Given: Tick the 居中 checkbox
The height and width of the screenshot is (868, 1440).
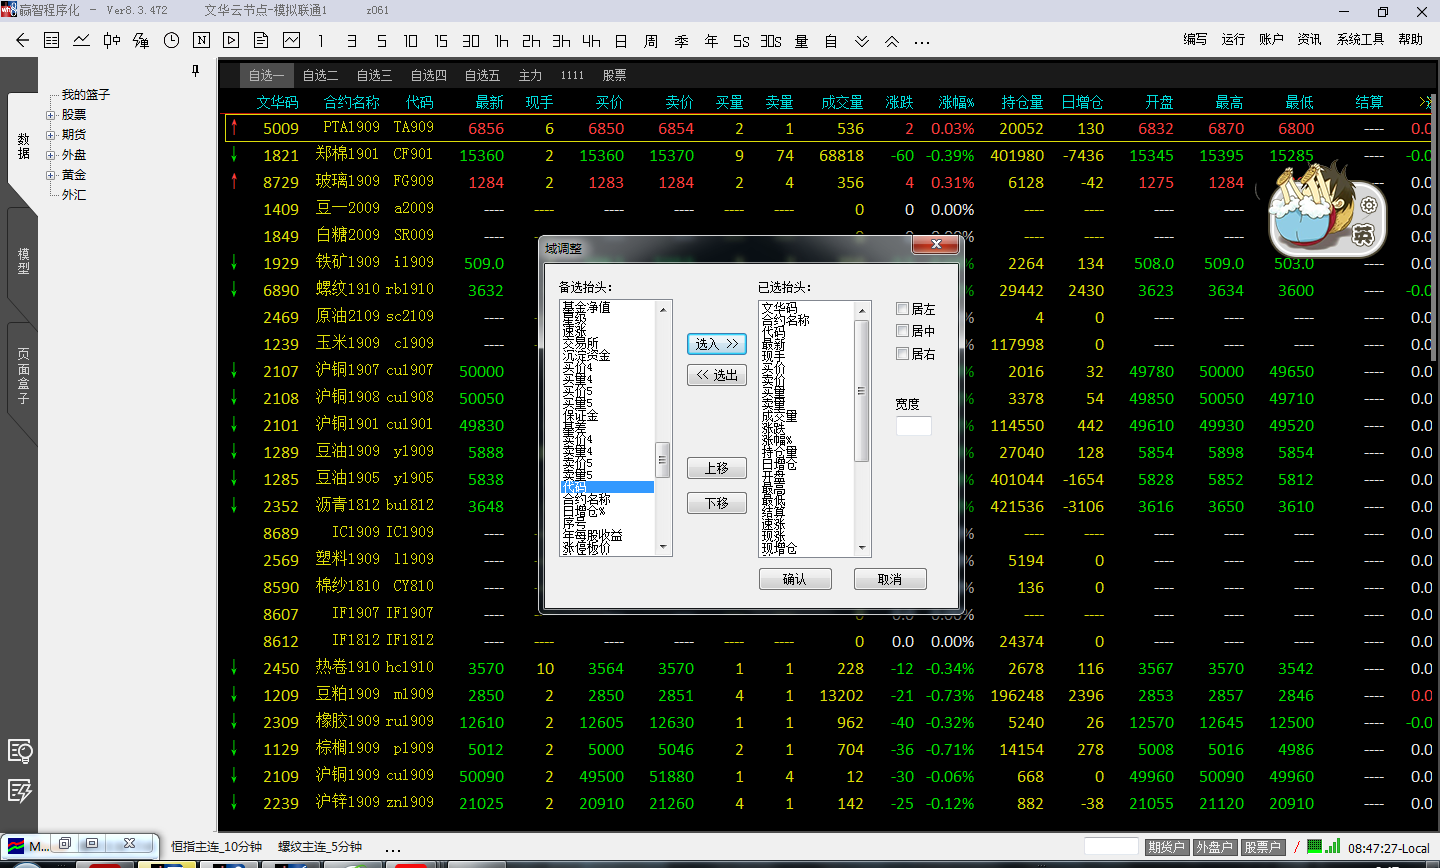Looking at the screenshot, I should tap(903, 331).
